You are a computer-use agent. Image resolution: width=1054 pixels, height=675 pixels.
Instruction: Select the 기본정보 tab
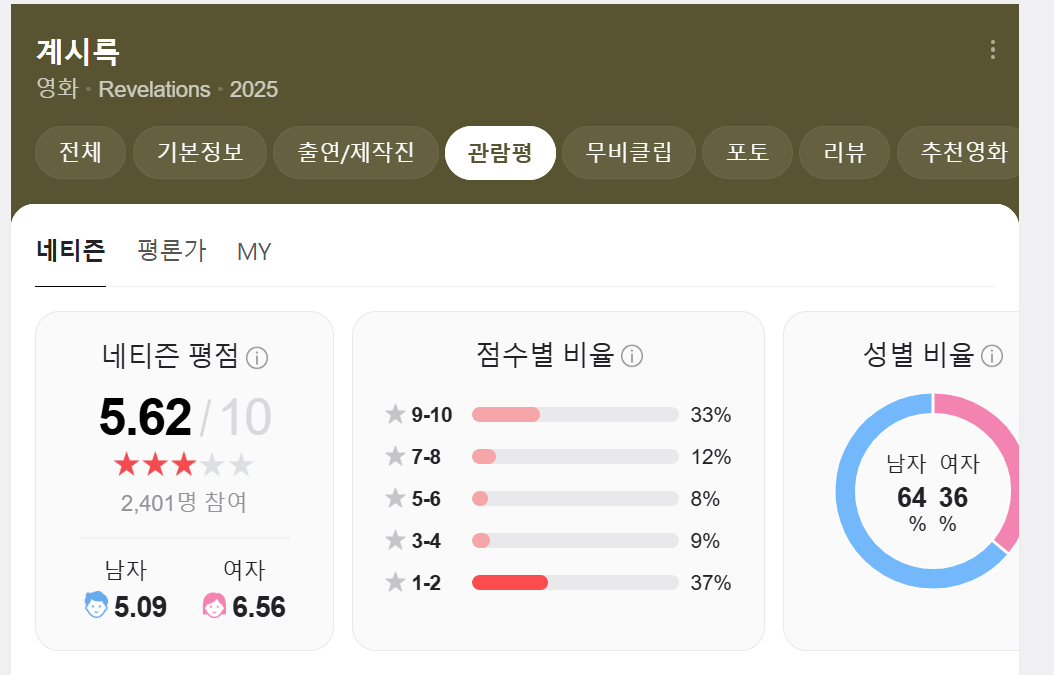(199, 152)
